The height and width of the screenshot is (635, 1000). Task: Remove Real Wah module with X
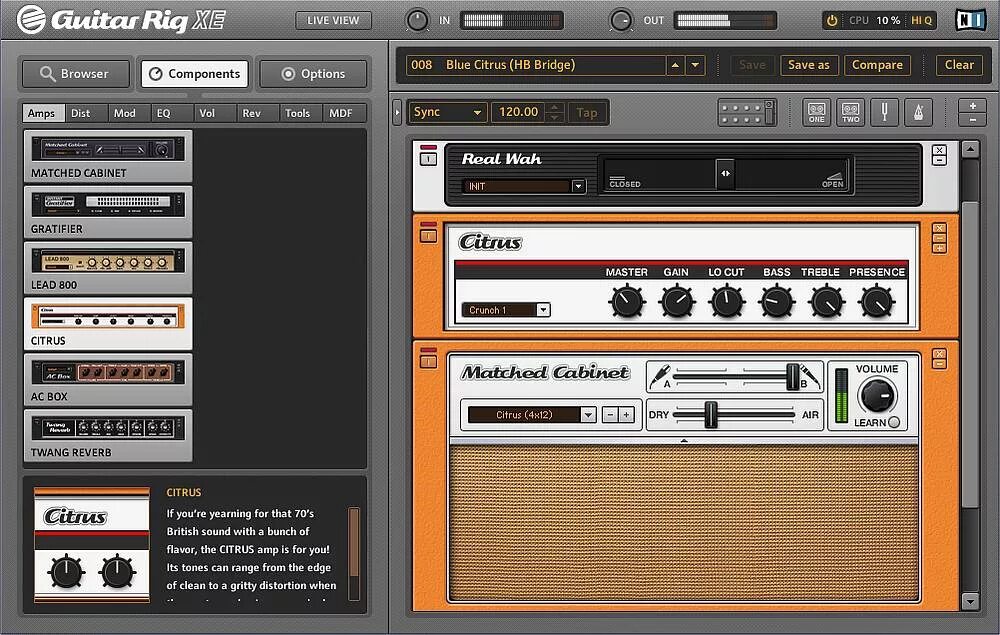(x=939, y=150)
